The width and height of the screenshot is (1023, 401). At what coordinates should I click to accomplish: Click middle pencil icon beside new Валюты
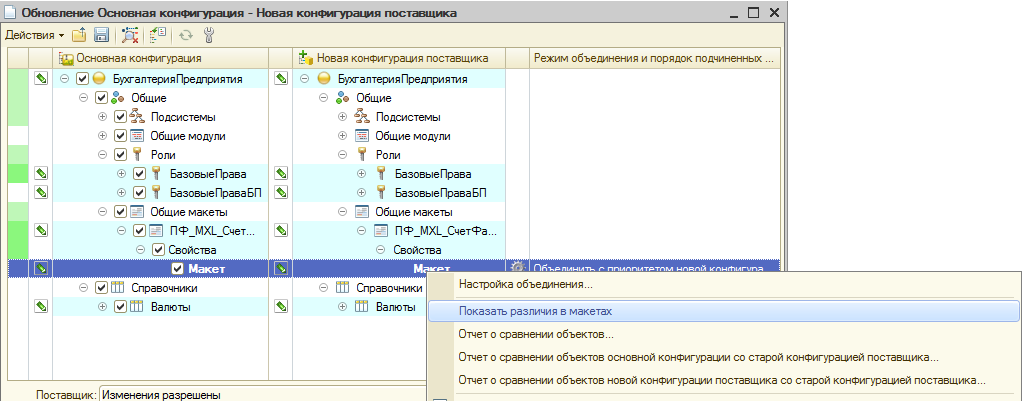(x=281, y=306)
